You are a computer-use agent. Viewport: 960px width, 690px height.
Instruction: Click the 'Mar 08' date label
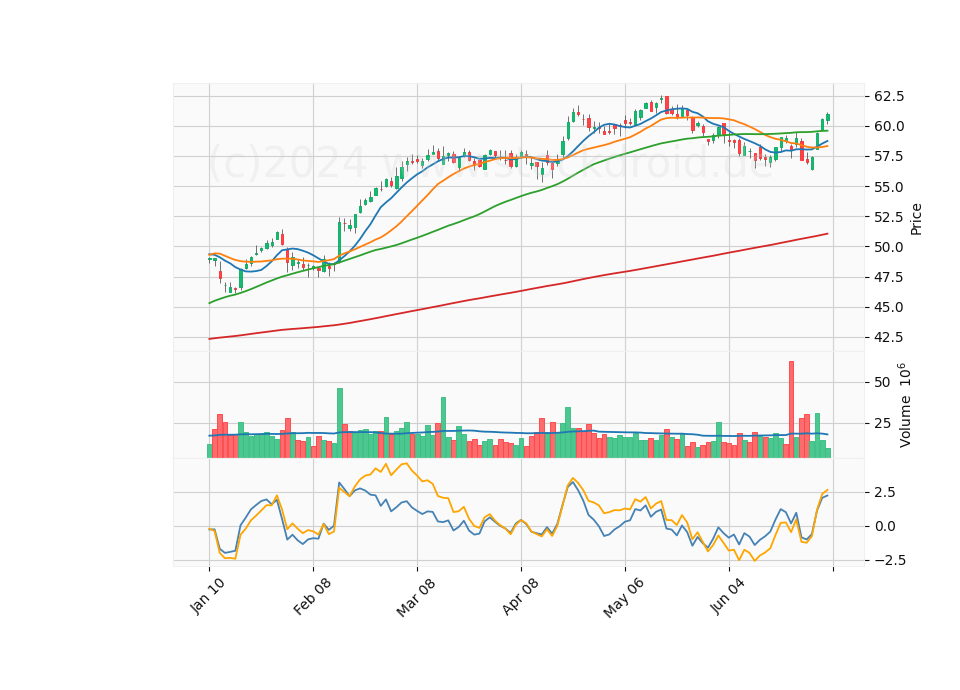(x=416, y=597)
